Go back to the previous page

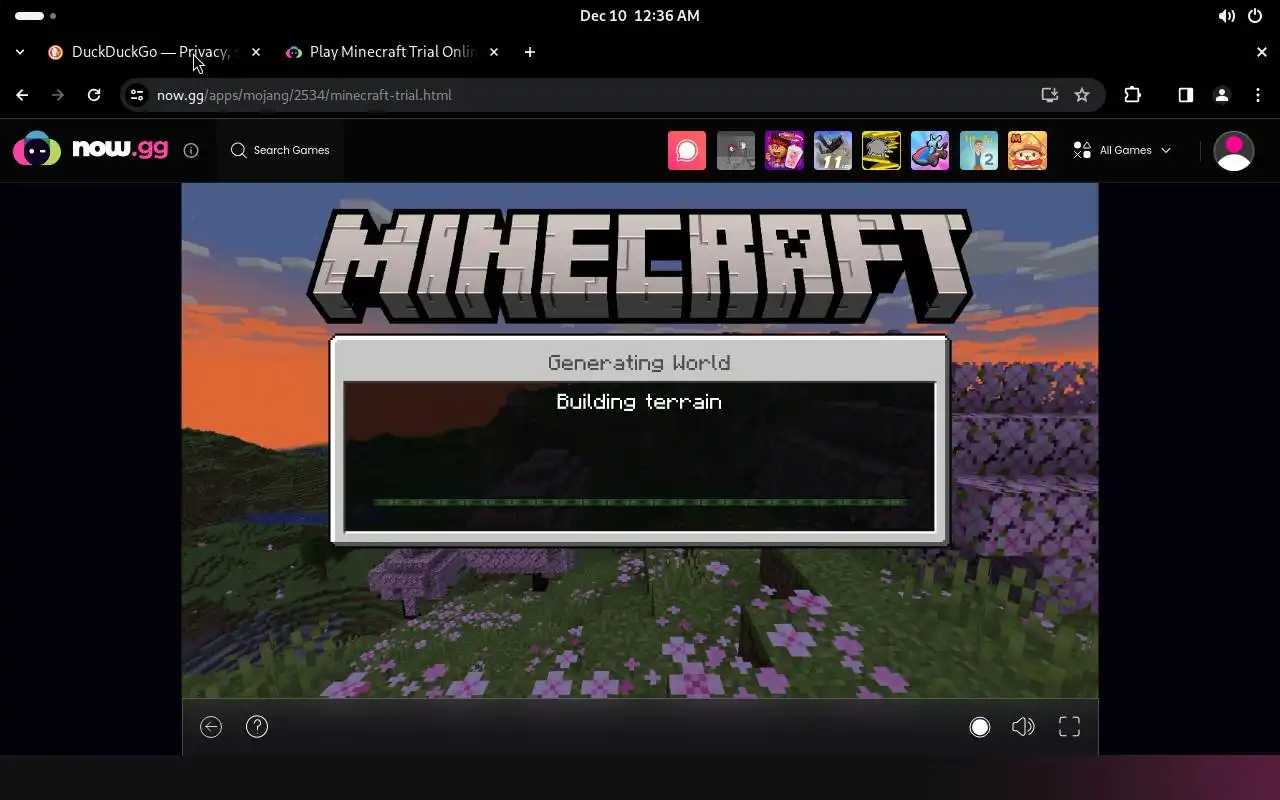tap(22, 95)
